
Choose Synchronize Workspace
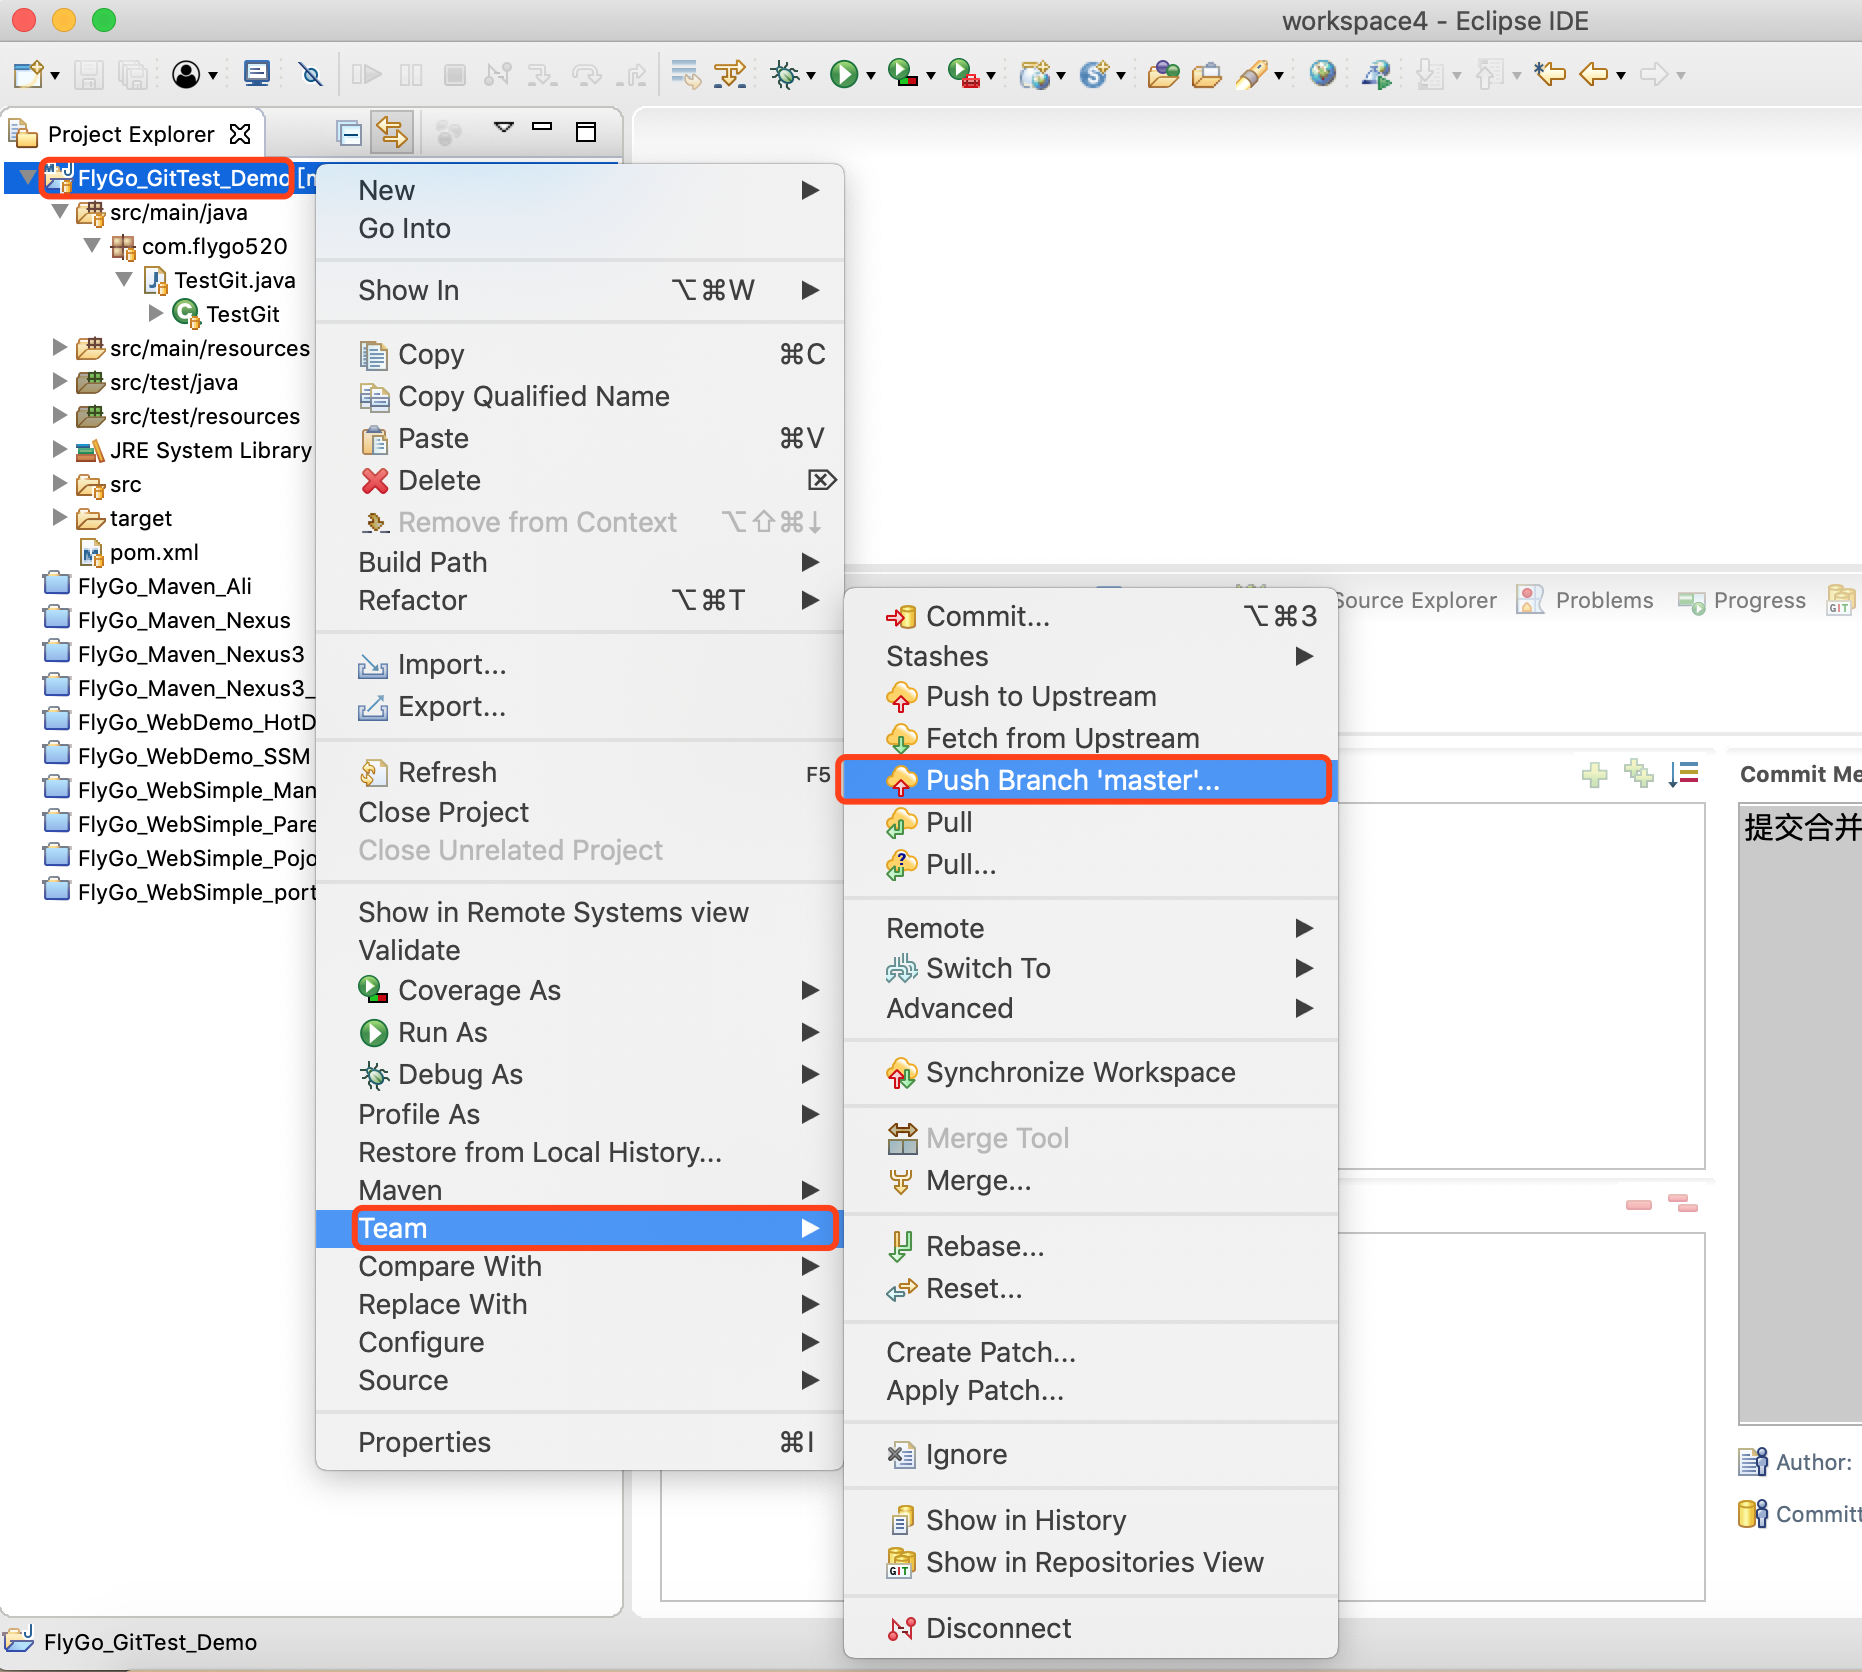tap(1090, 1072)
